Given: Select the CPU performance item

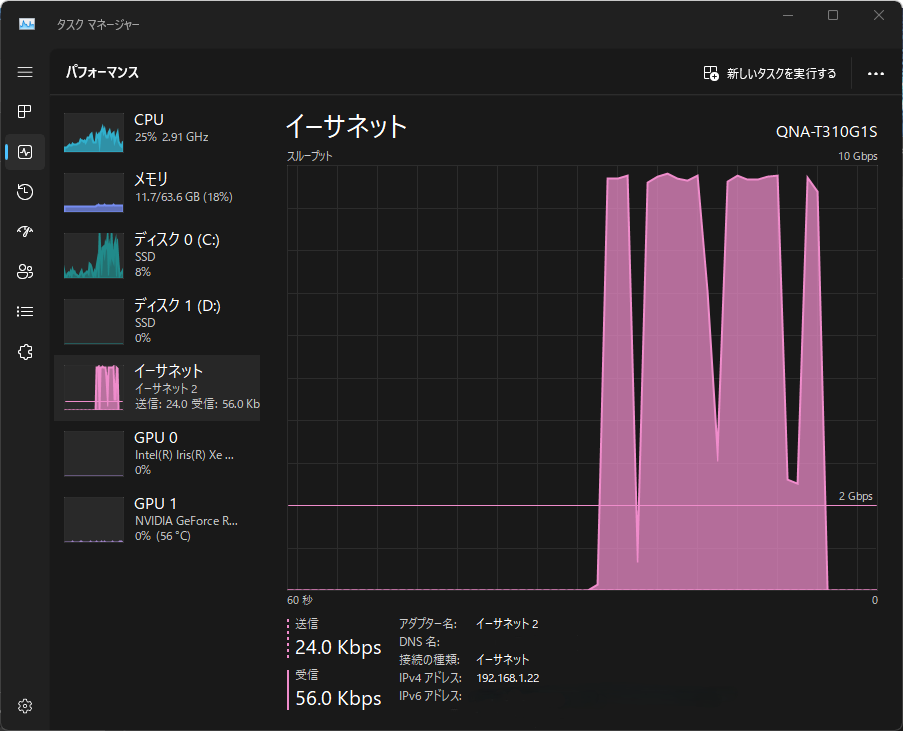Looking at the screenshot, I should (157, 132).
